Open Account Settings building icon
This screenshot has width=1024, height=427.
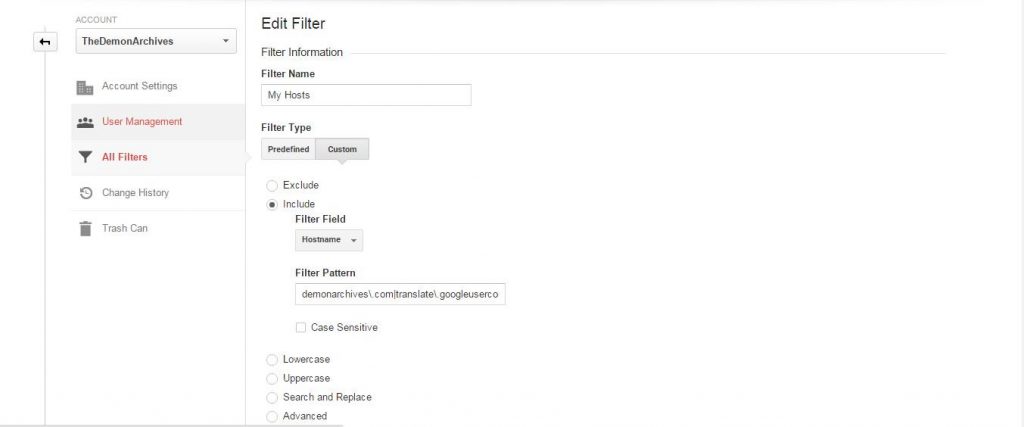(85, 87)
